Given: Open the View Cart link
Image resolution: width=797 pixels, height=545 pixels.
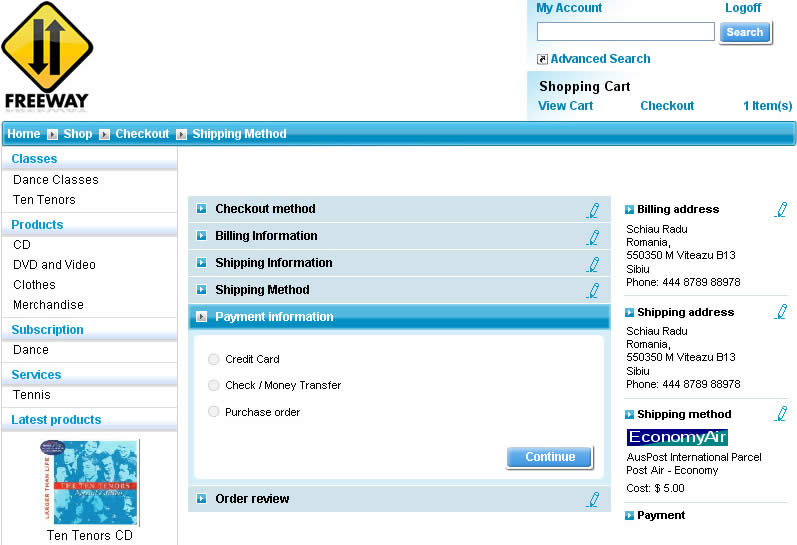Looking at the screenshot, I should tap(565, 106).
